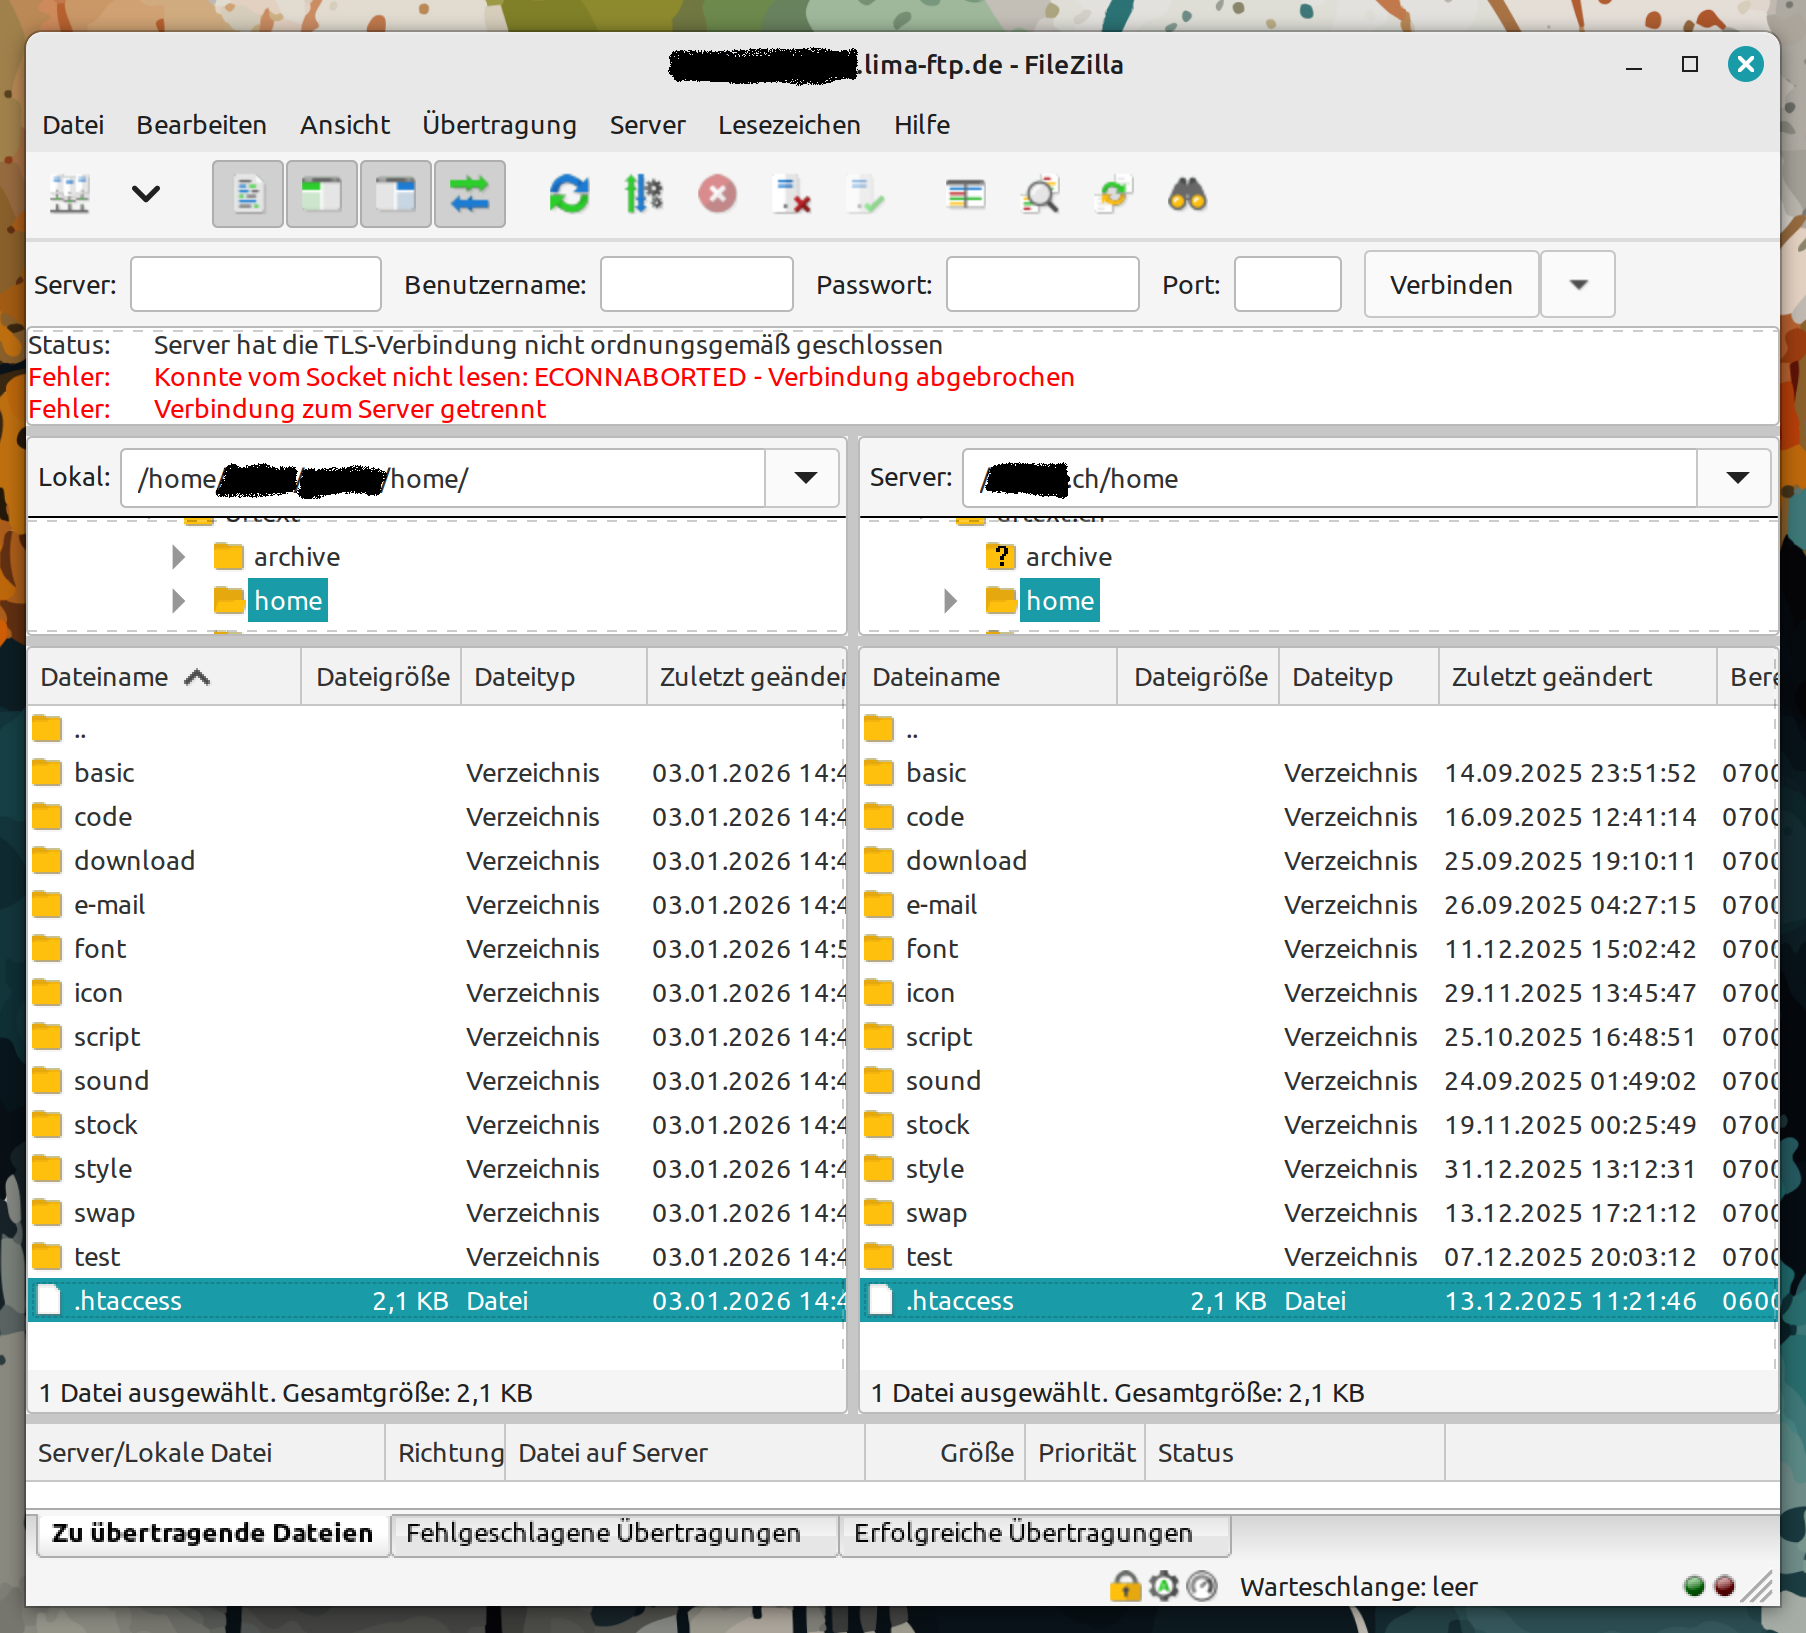This screenshot has height=1633, width=1806.
Task: Toggle directory comparison
Action: point(1039,194)
